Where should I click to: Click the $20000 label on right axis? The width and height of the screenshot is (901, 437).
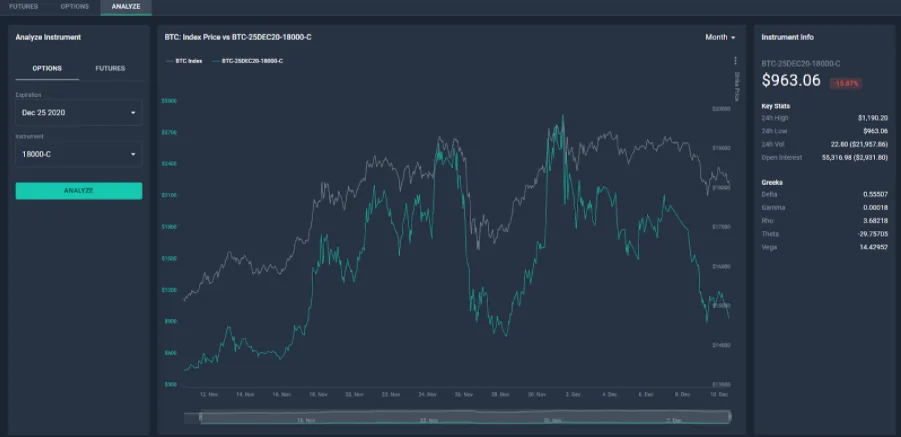point(721,109)
